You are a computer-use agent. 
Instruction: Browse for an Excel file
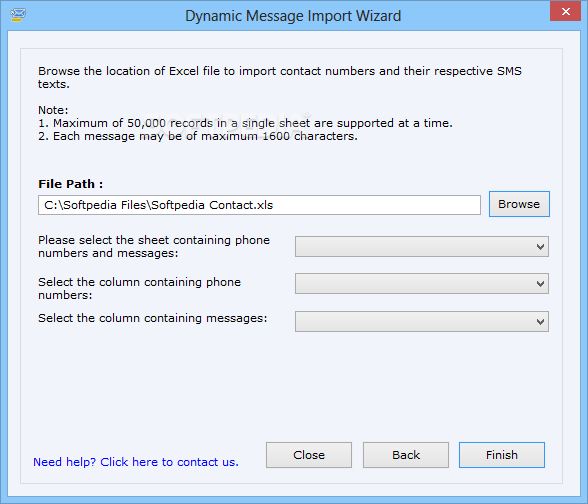point(519,204)
